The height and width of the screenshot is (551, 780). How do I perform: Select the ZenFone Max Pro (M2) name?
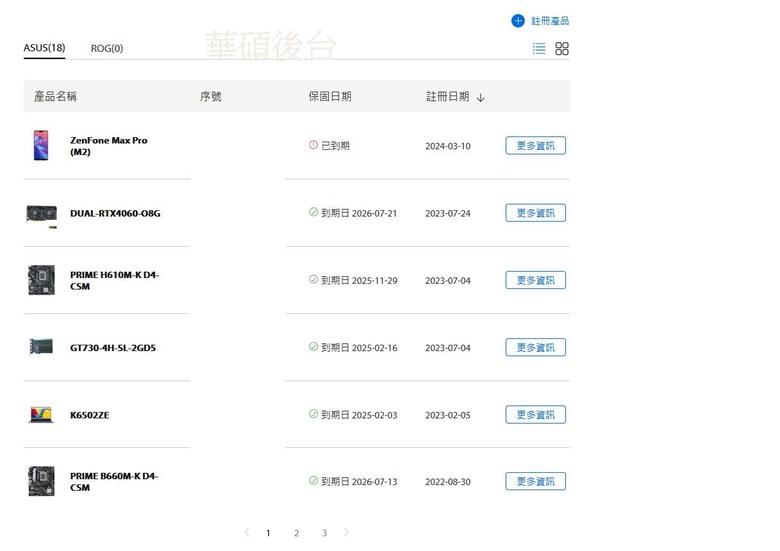pyautogui.click(x=108, y=146)
